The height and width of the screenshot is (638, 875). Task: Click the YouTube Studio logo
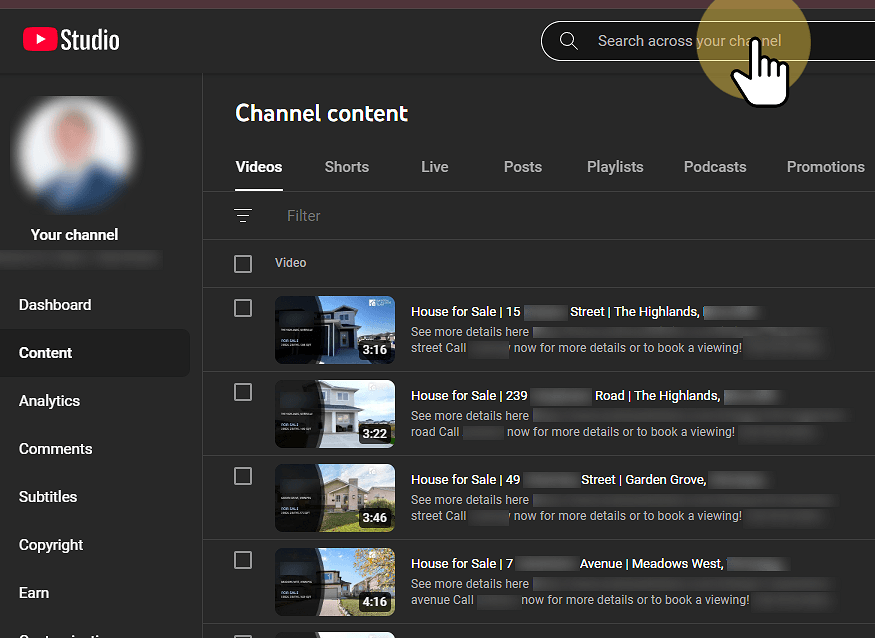pyautogui.click(x=71, y=40)
